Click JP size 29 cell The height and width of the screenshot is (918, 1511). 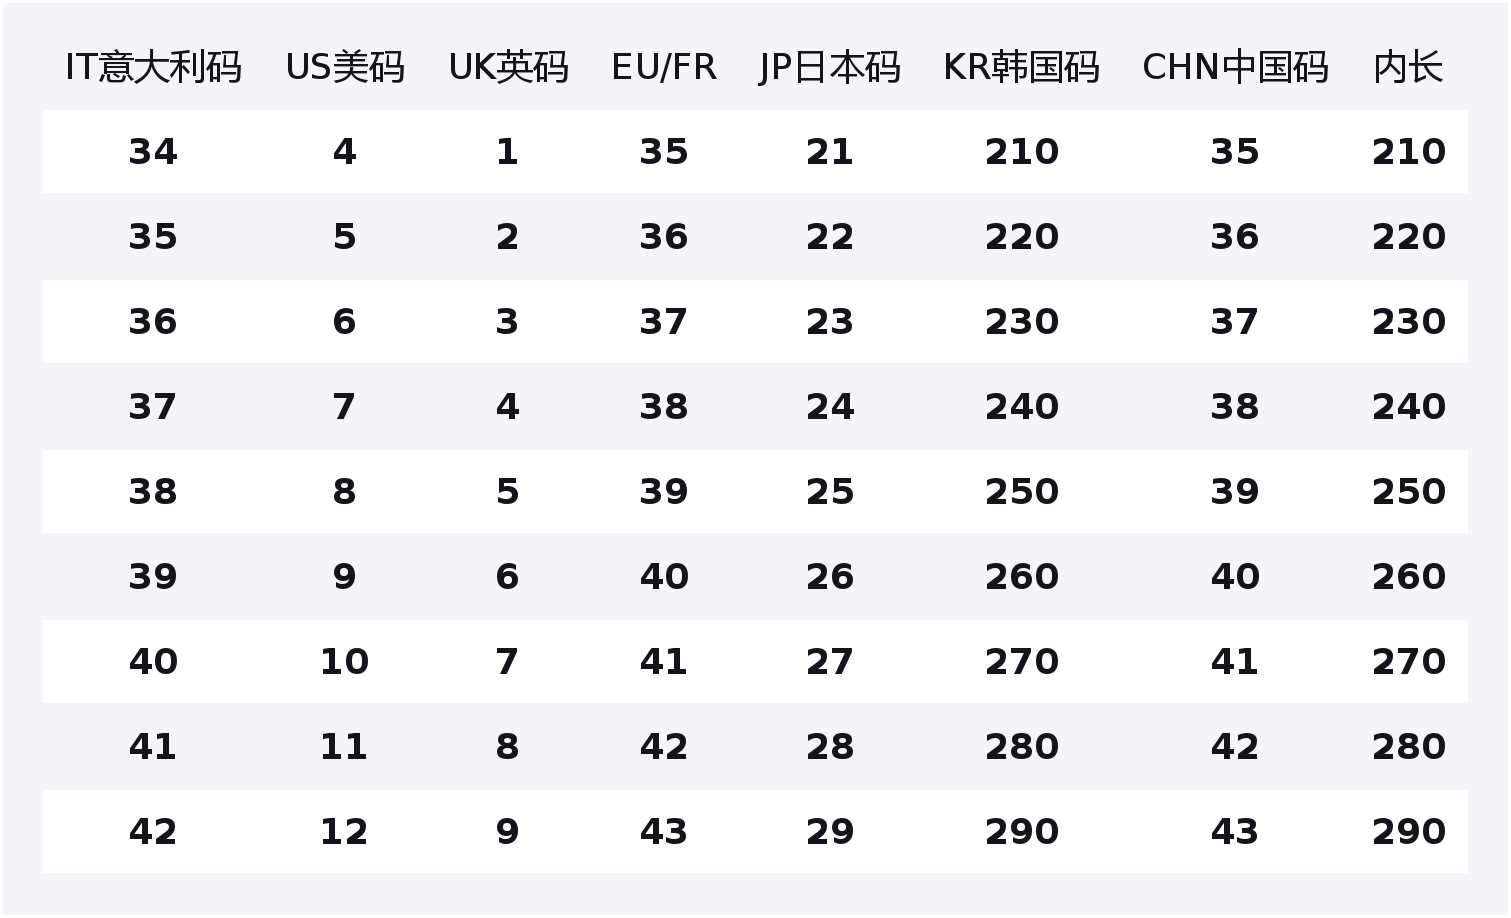point(830,832)
